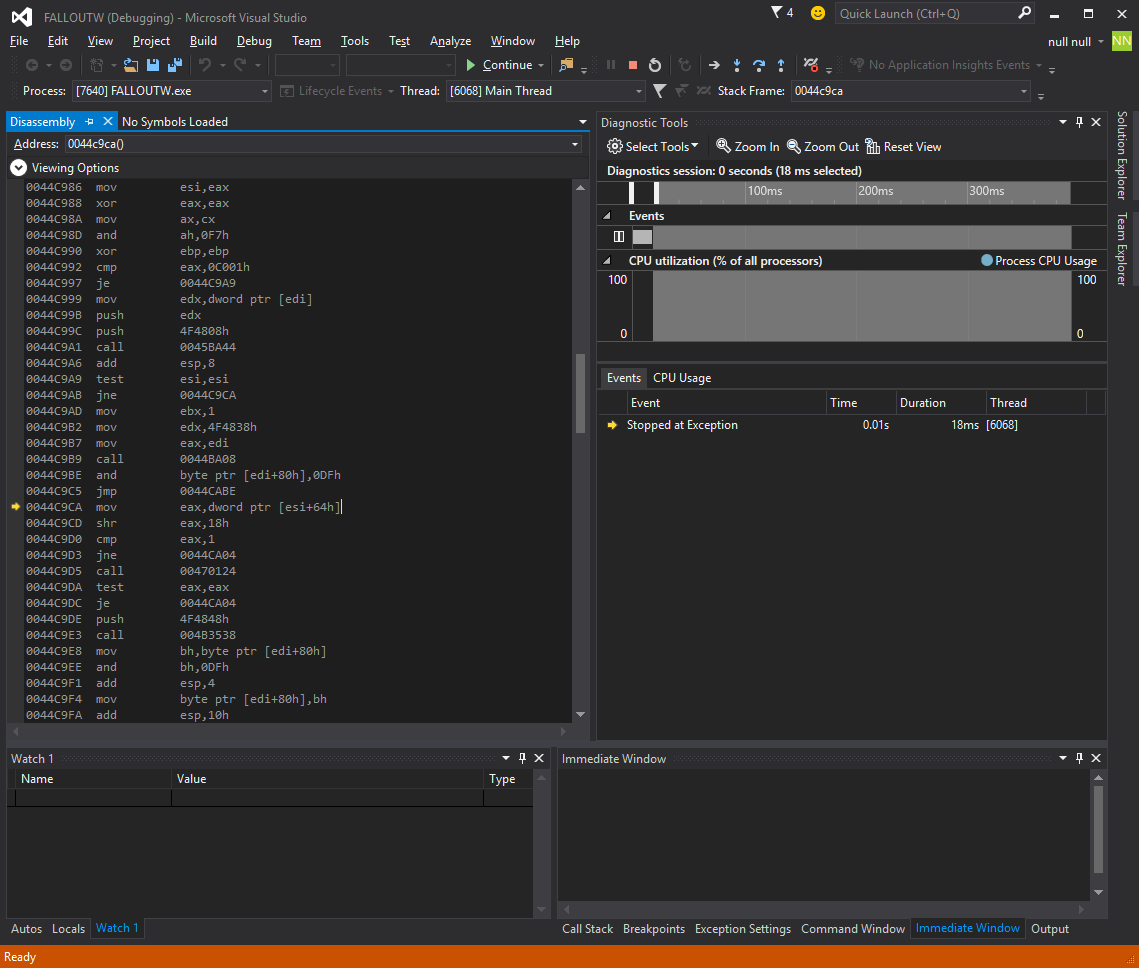Click the Continue button
Screen dimensions: 1139x968
point(499,65)
